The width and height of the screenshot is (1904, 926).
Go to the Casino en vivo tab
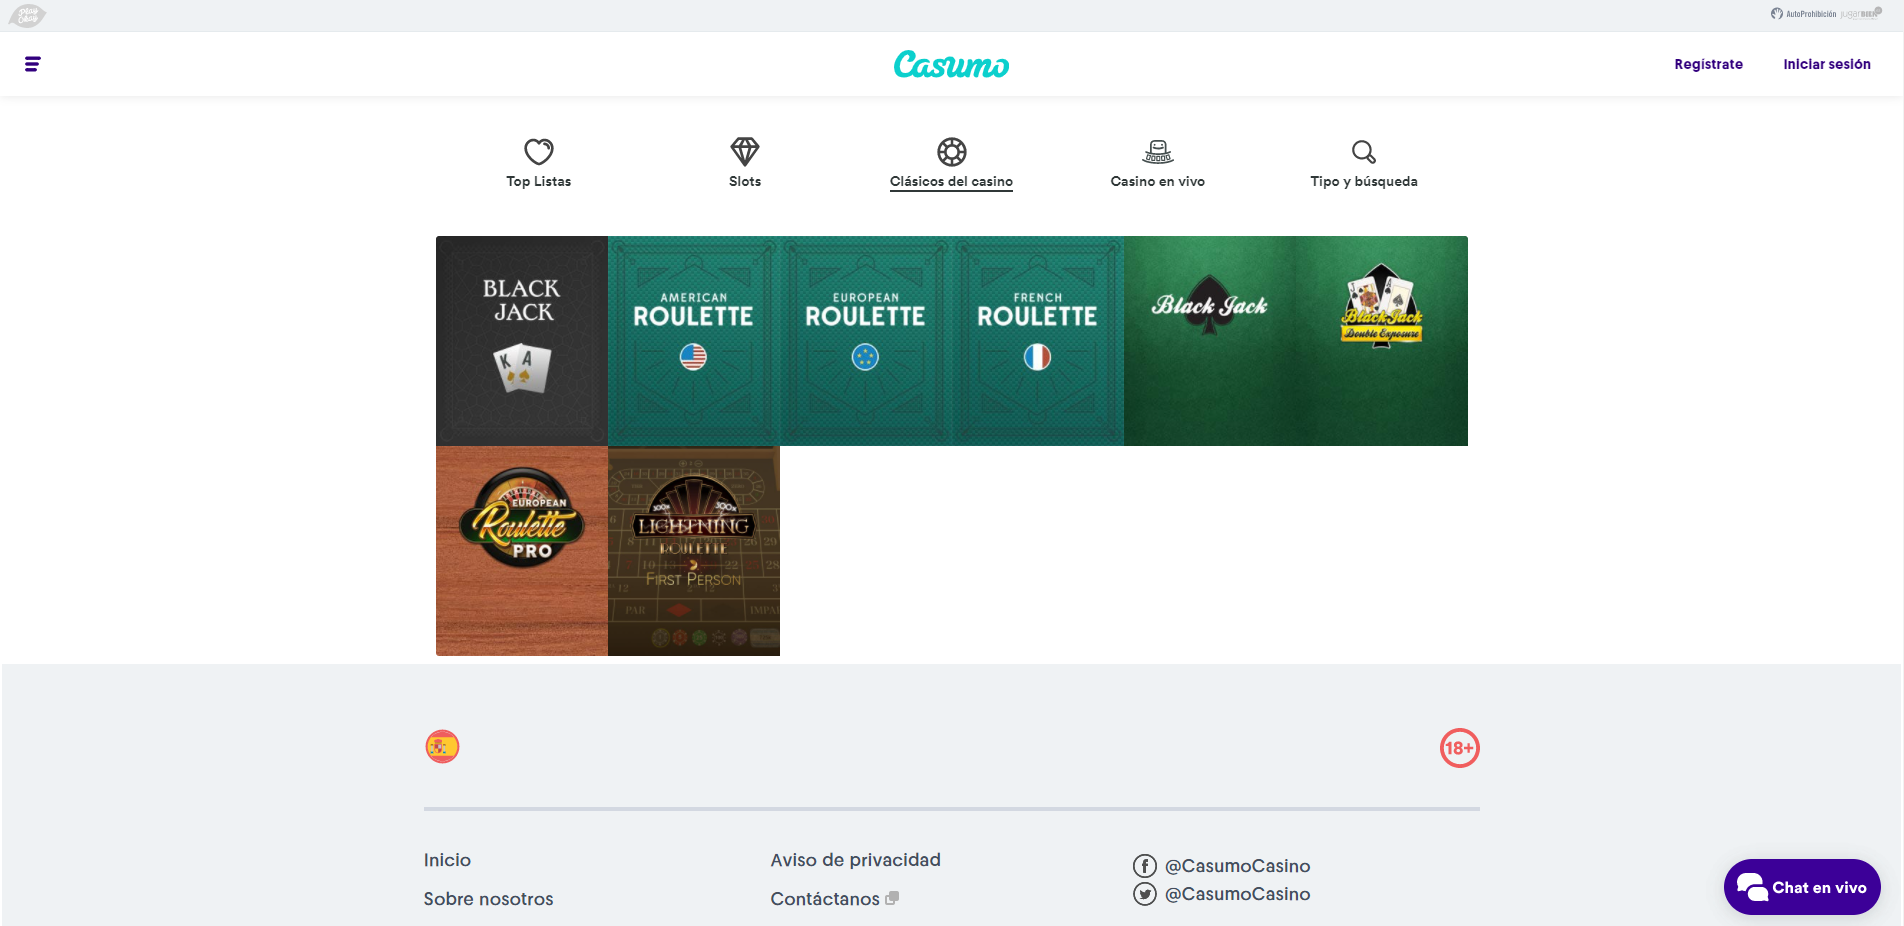pos(1158,182)
